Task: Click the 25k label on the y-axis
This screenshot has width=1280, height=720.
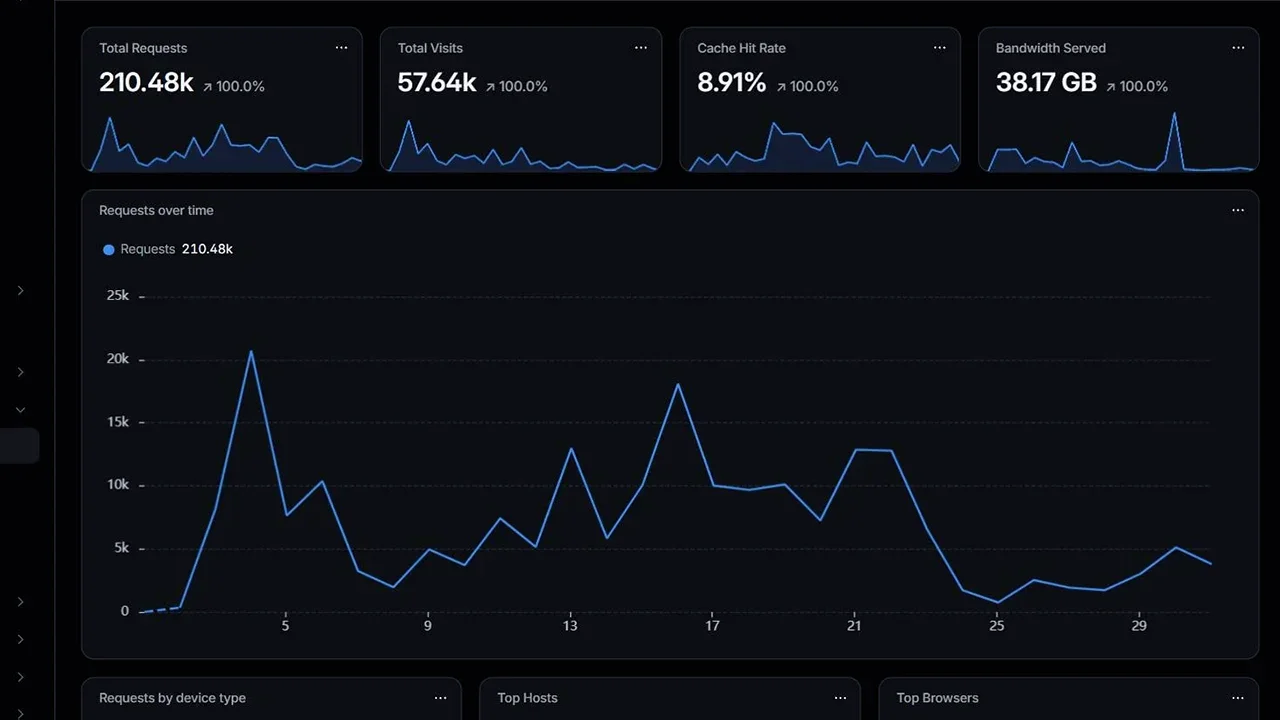Action: pos(118,296)
